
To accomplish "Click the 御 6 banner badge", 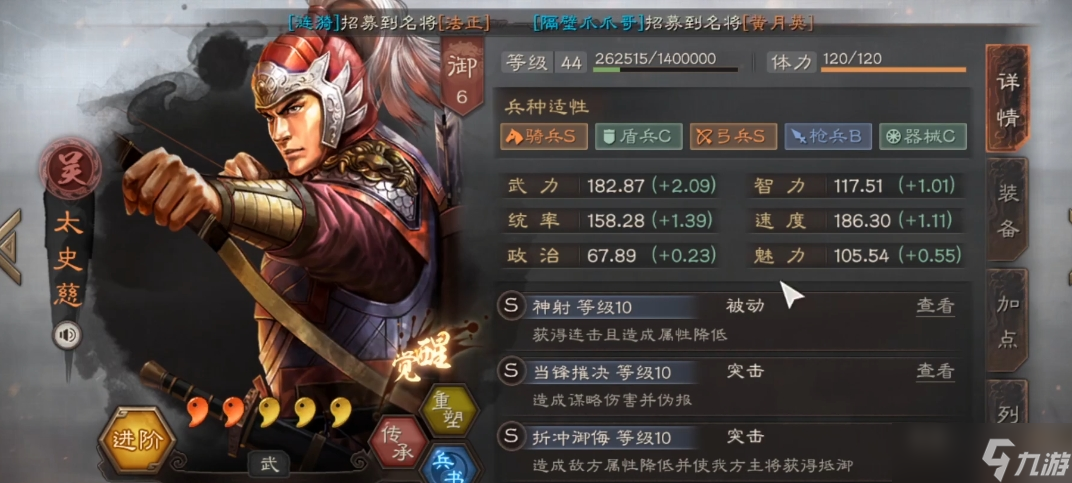I will pos(462,76).
